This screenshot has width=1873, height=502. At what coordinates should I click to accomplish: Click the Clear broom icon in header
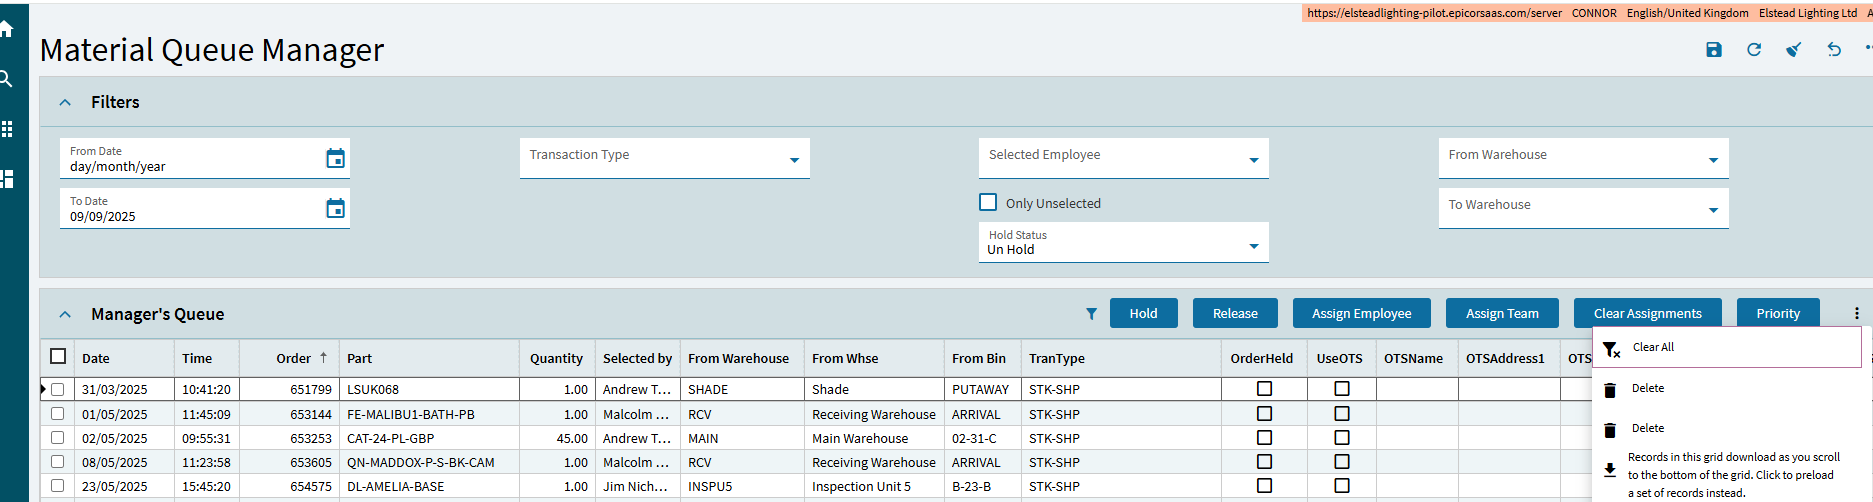(1793, 50)
